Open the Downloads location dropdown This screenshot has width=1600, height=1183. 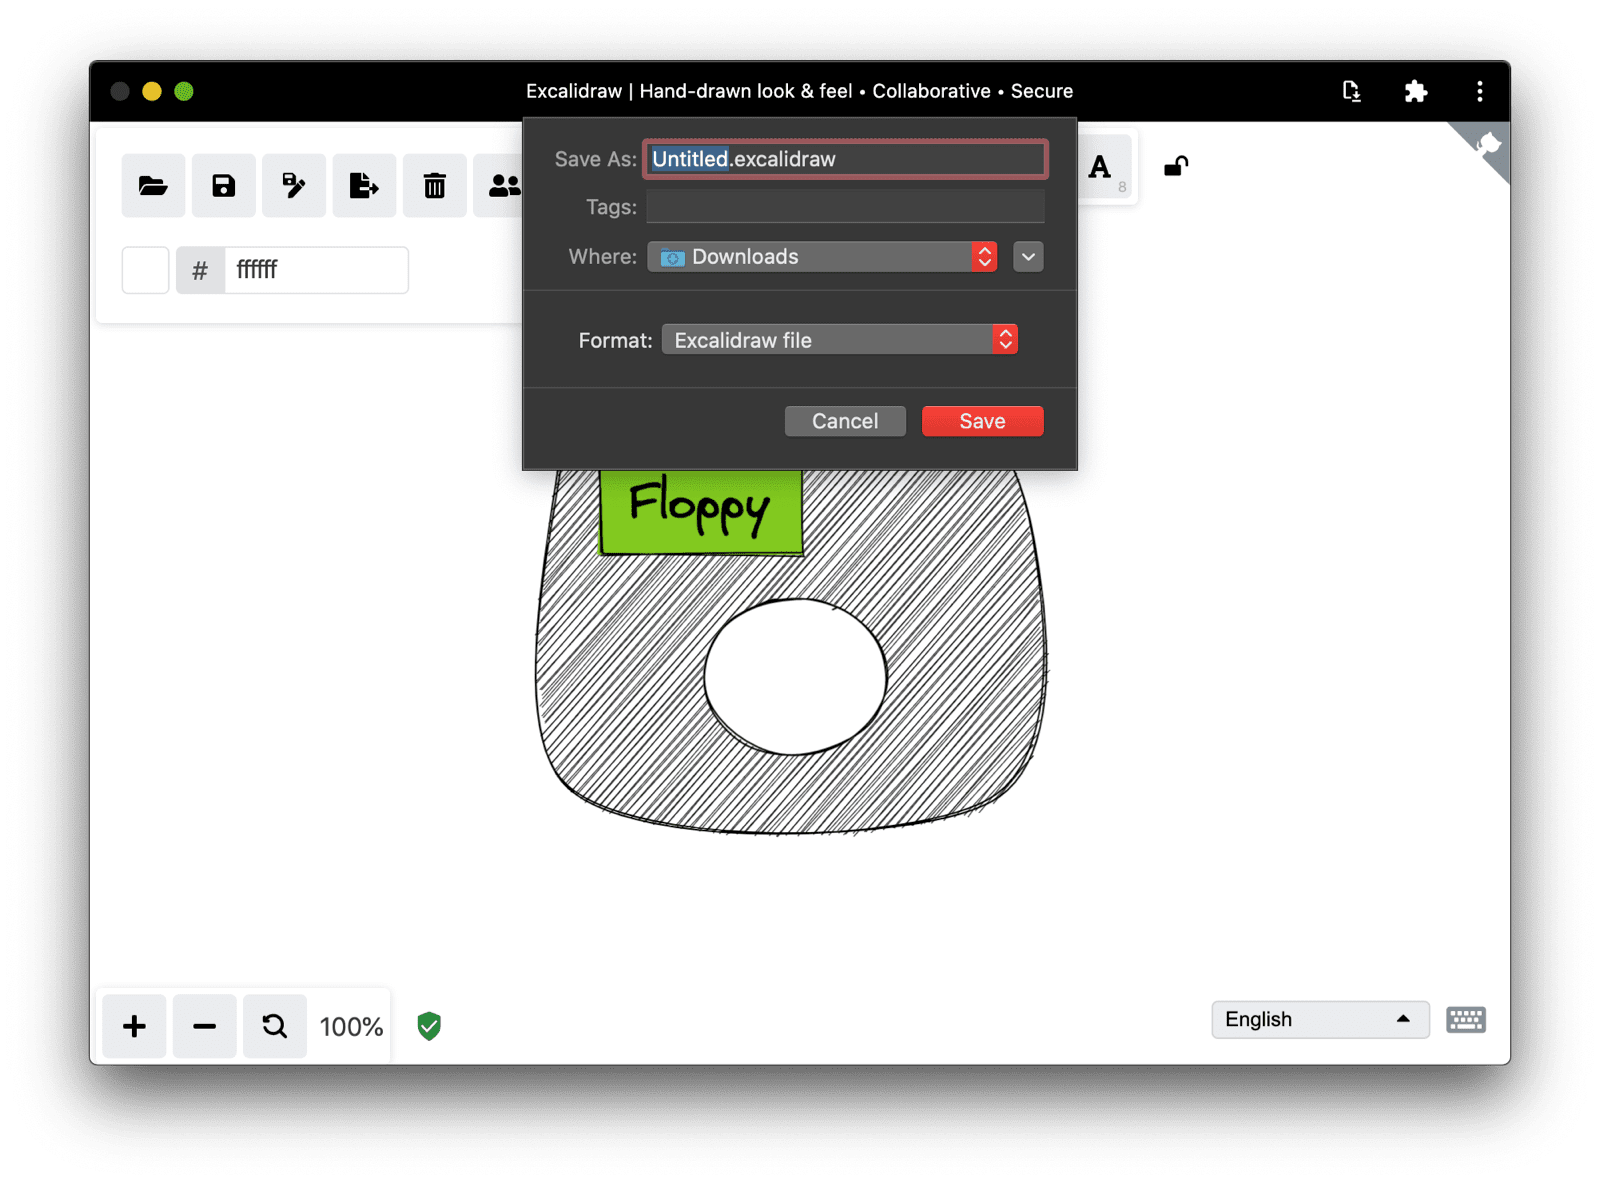[x=822, y=257]
